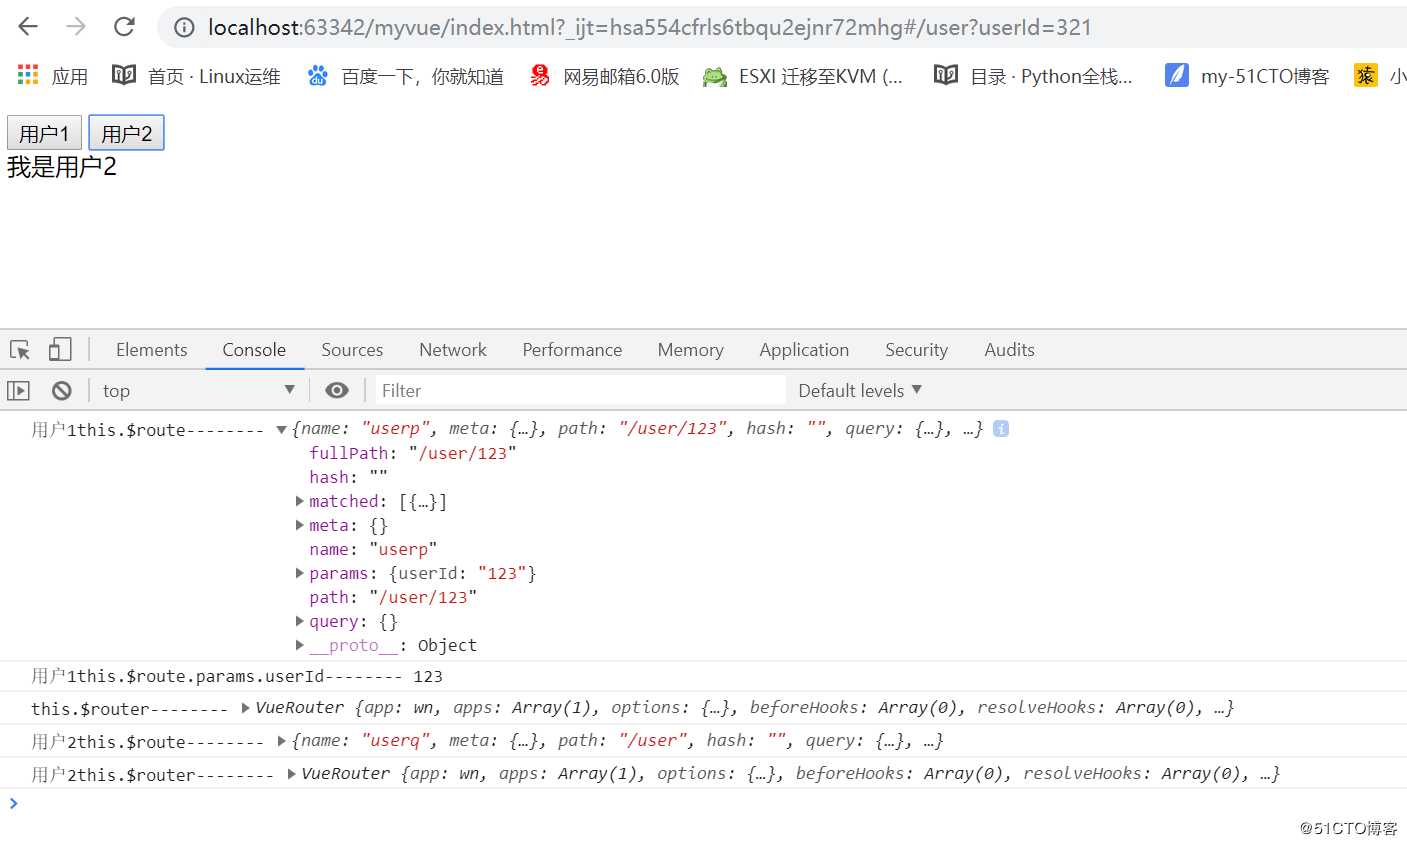Switch to the Security tab

(x=916, y=350)
